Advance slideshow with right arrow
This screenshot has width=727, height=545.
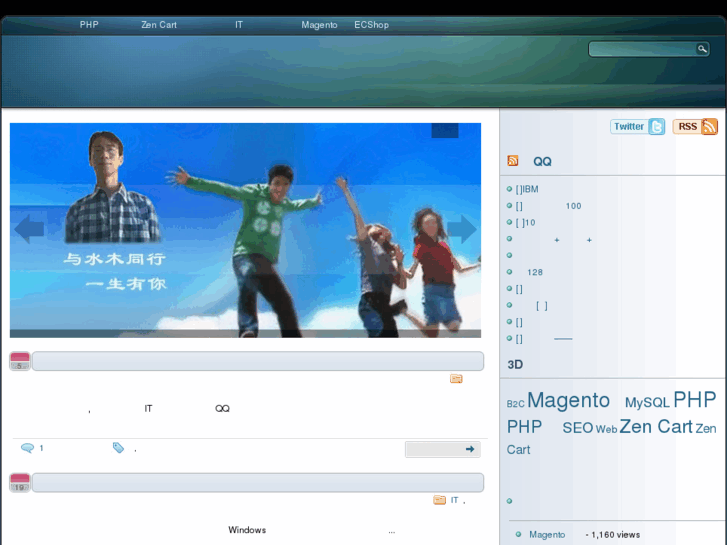pos(461,229)
